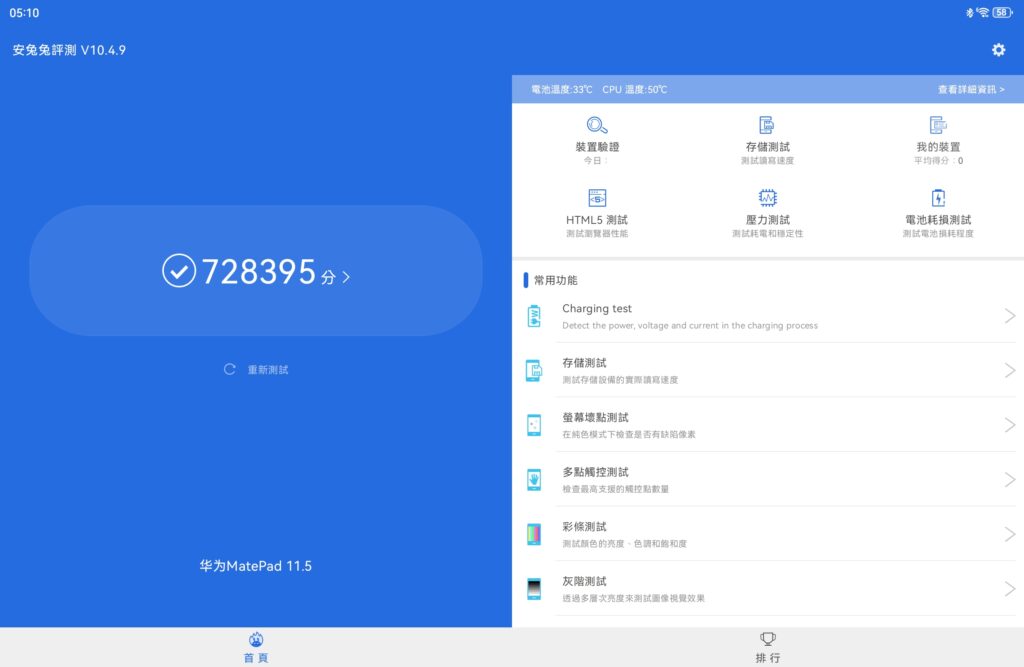
Task: Tap the 我的裝置 my device icon
Action: 938,126
